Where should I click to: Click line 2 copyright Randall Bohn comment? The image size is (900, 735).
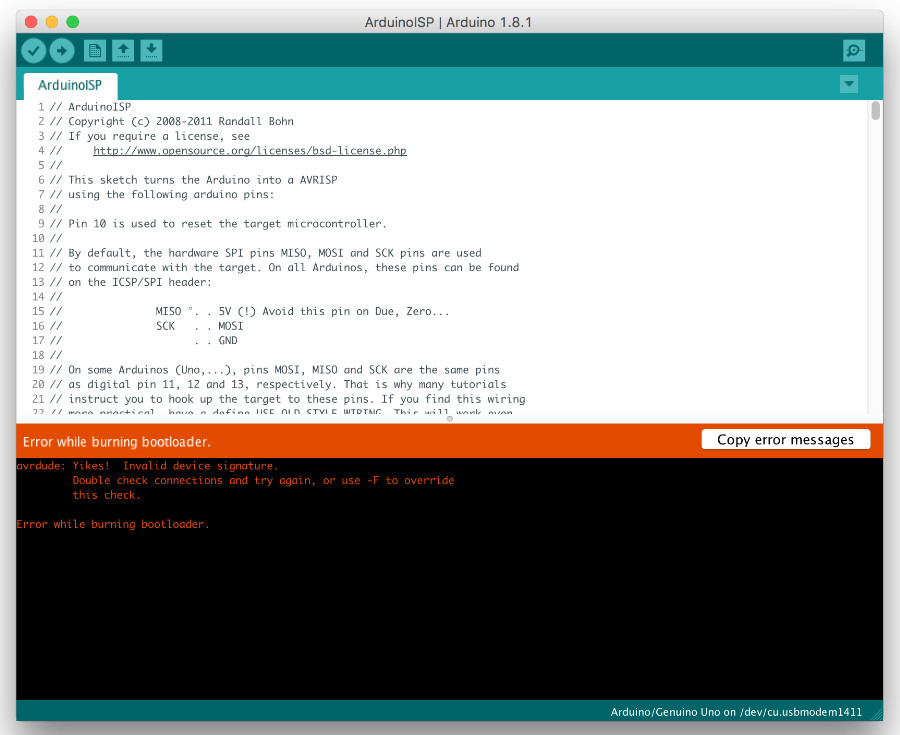[172, 122]
